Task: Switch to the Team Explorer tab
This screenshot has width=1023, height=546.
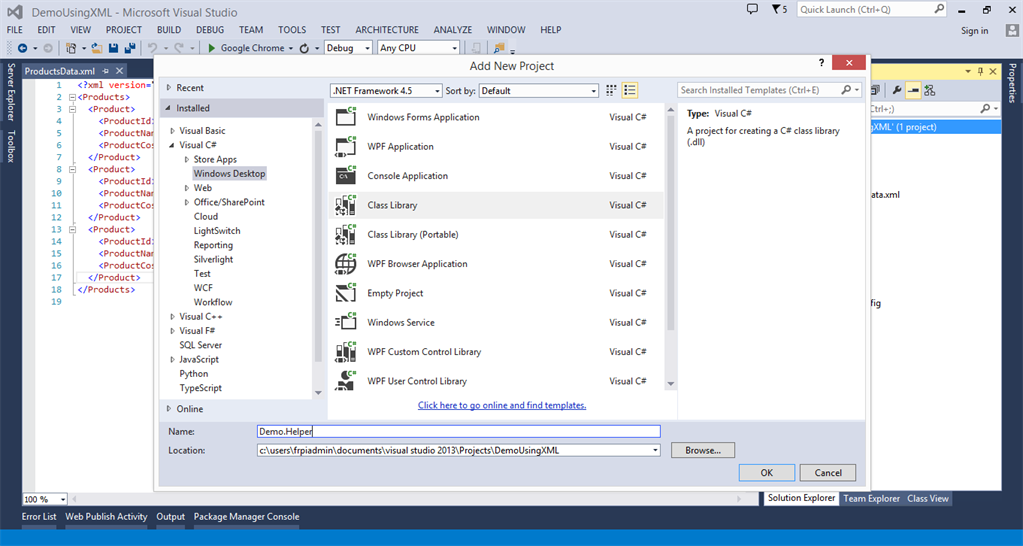Action: click(x=871, y=498)
